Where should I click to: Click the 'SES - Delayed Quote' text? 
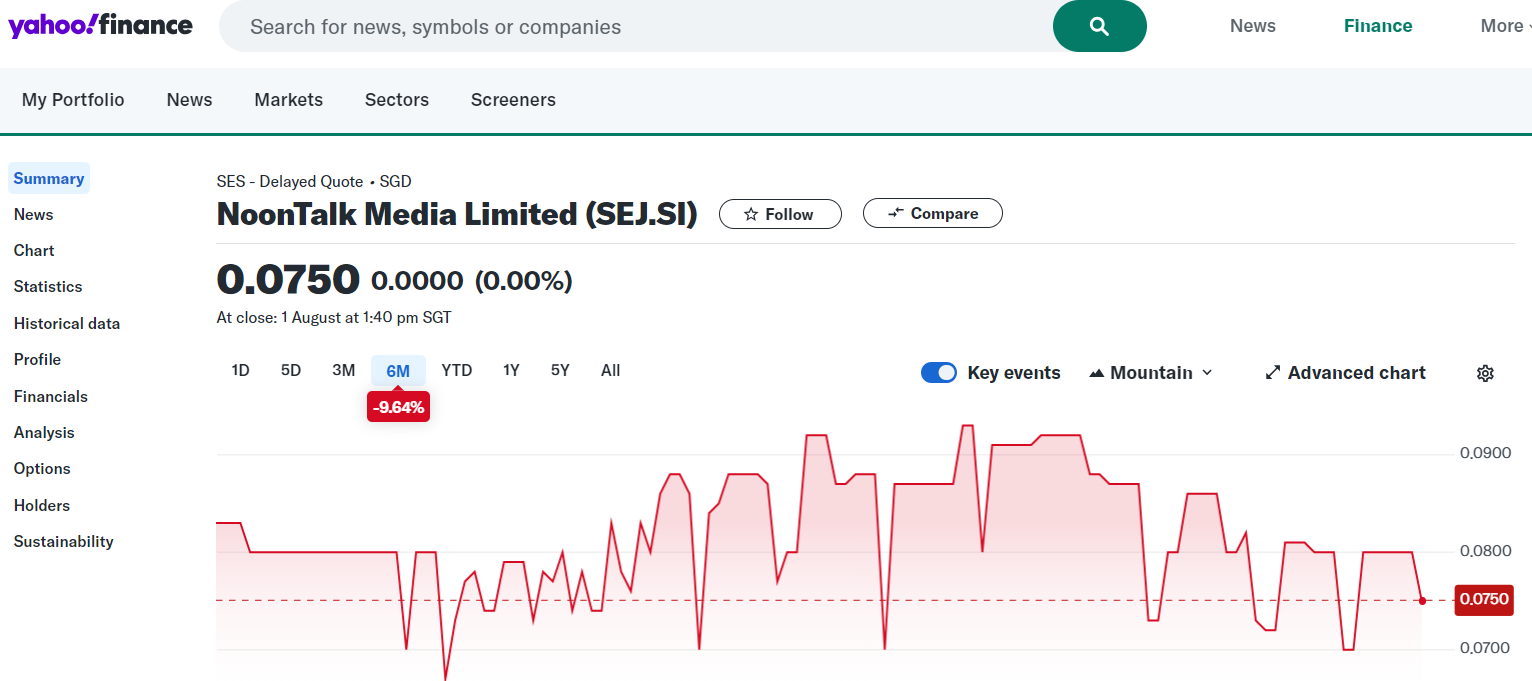click(290, 182)
